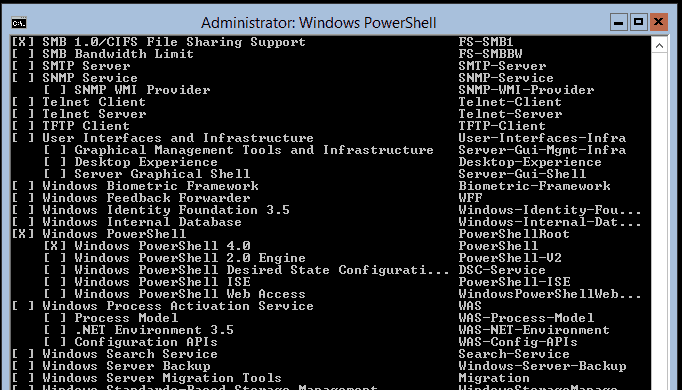Maximize the PowerShell window

click(x=639, y=22)
